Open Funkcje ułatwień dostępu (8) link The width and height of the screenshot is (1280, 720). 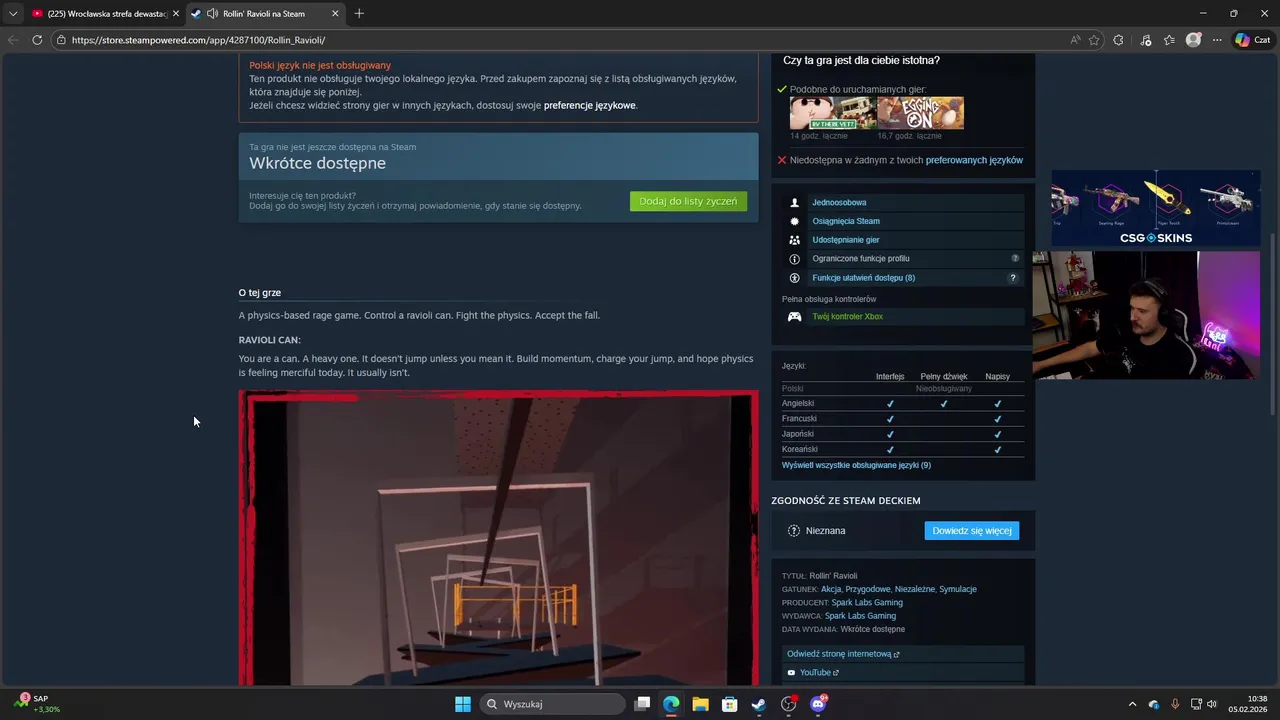pyautogui.click(x=863, y=278)
